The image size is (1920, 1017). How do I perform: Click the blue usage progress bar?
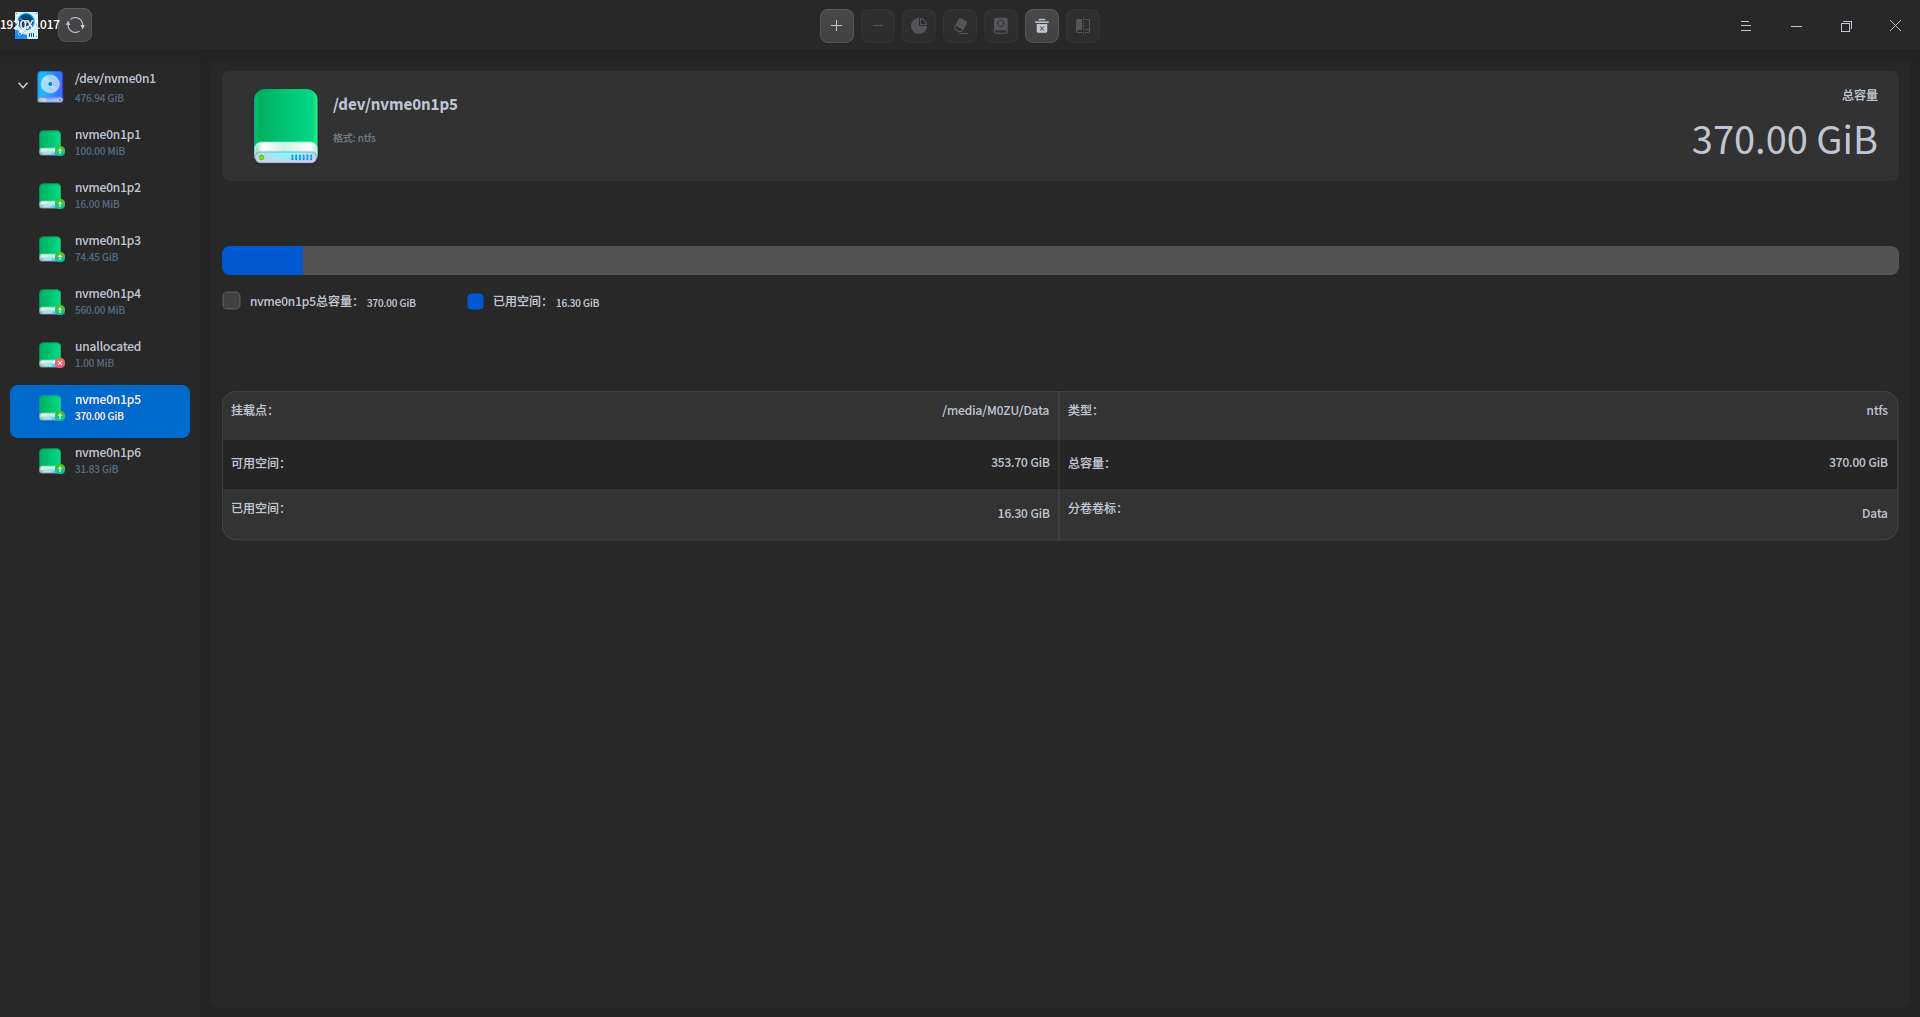pyautogui.click(x=263, y=260)
